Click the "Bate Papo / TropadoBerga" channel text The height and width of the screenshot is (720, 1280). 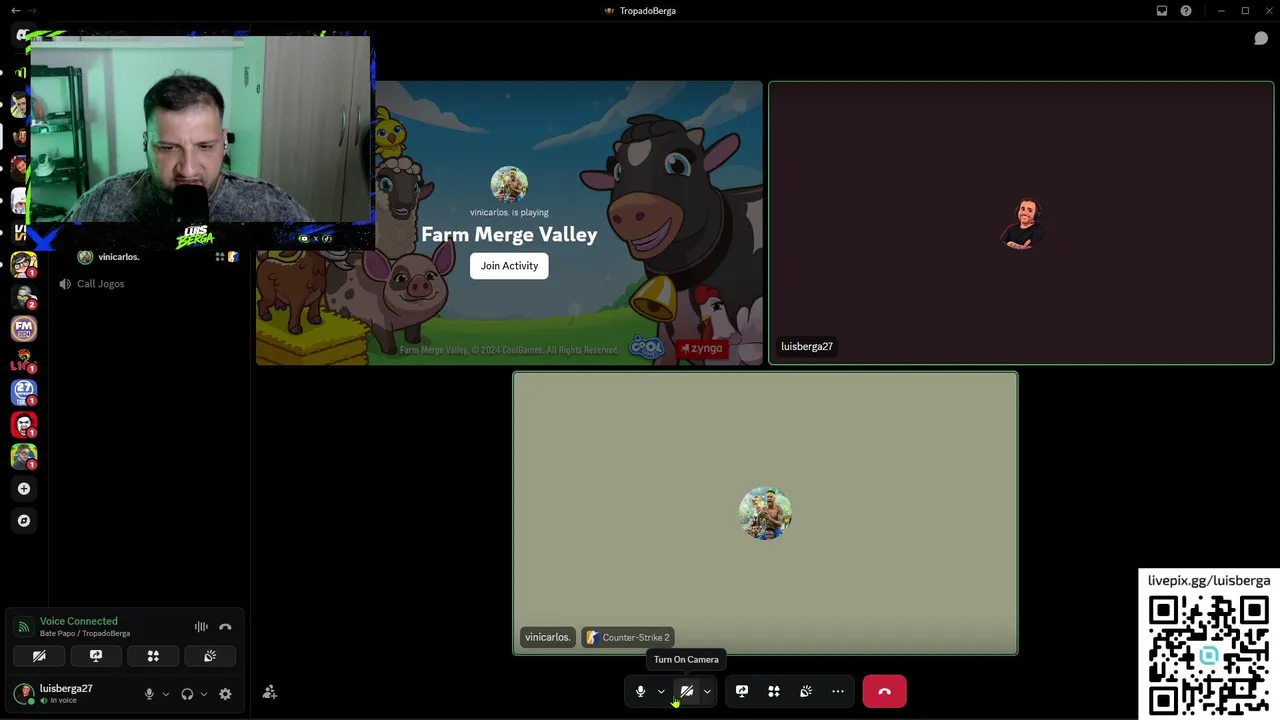pyautogui.click(x=85, y=634)
